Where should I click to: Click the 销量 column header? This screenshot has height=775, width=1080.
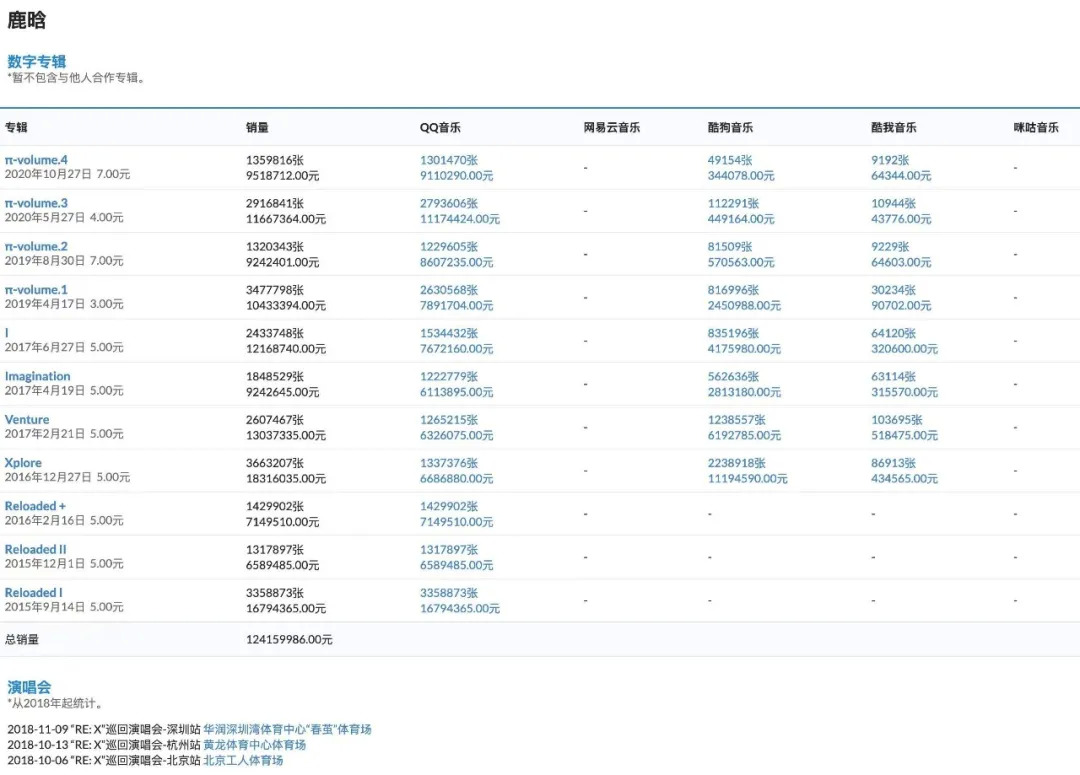257,127
